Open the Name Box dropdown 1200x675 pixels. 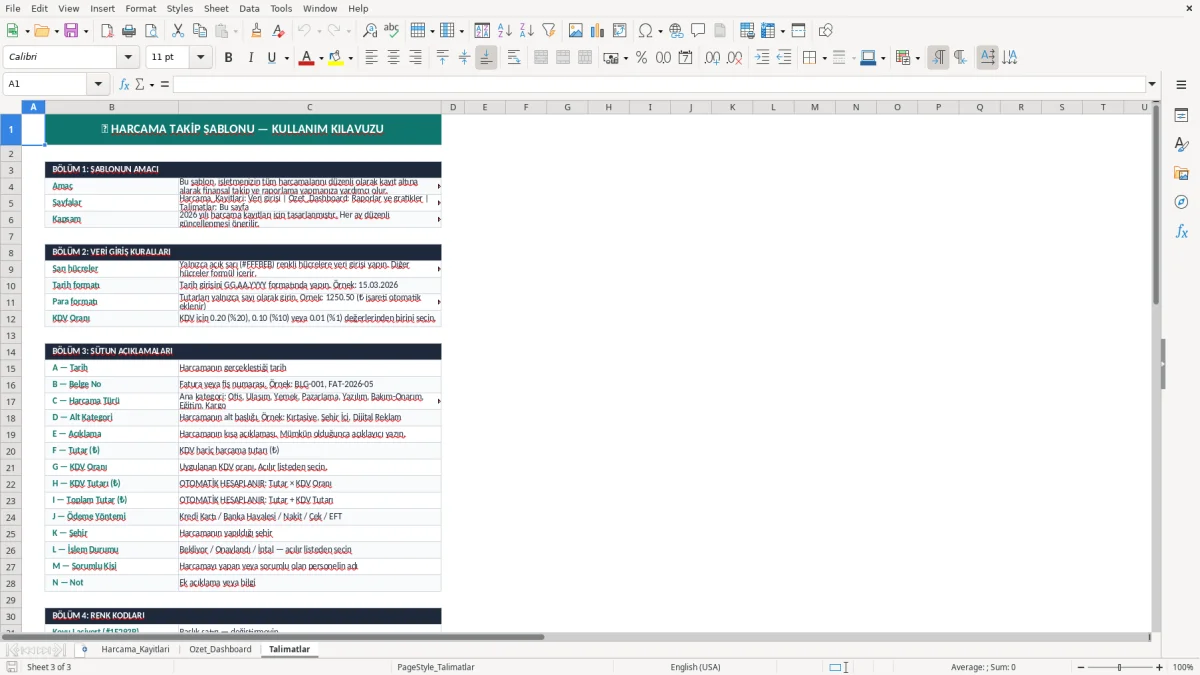tap(99, 84)
